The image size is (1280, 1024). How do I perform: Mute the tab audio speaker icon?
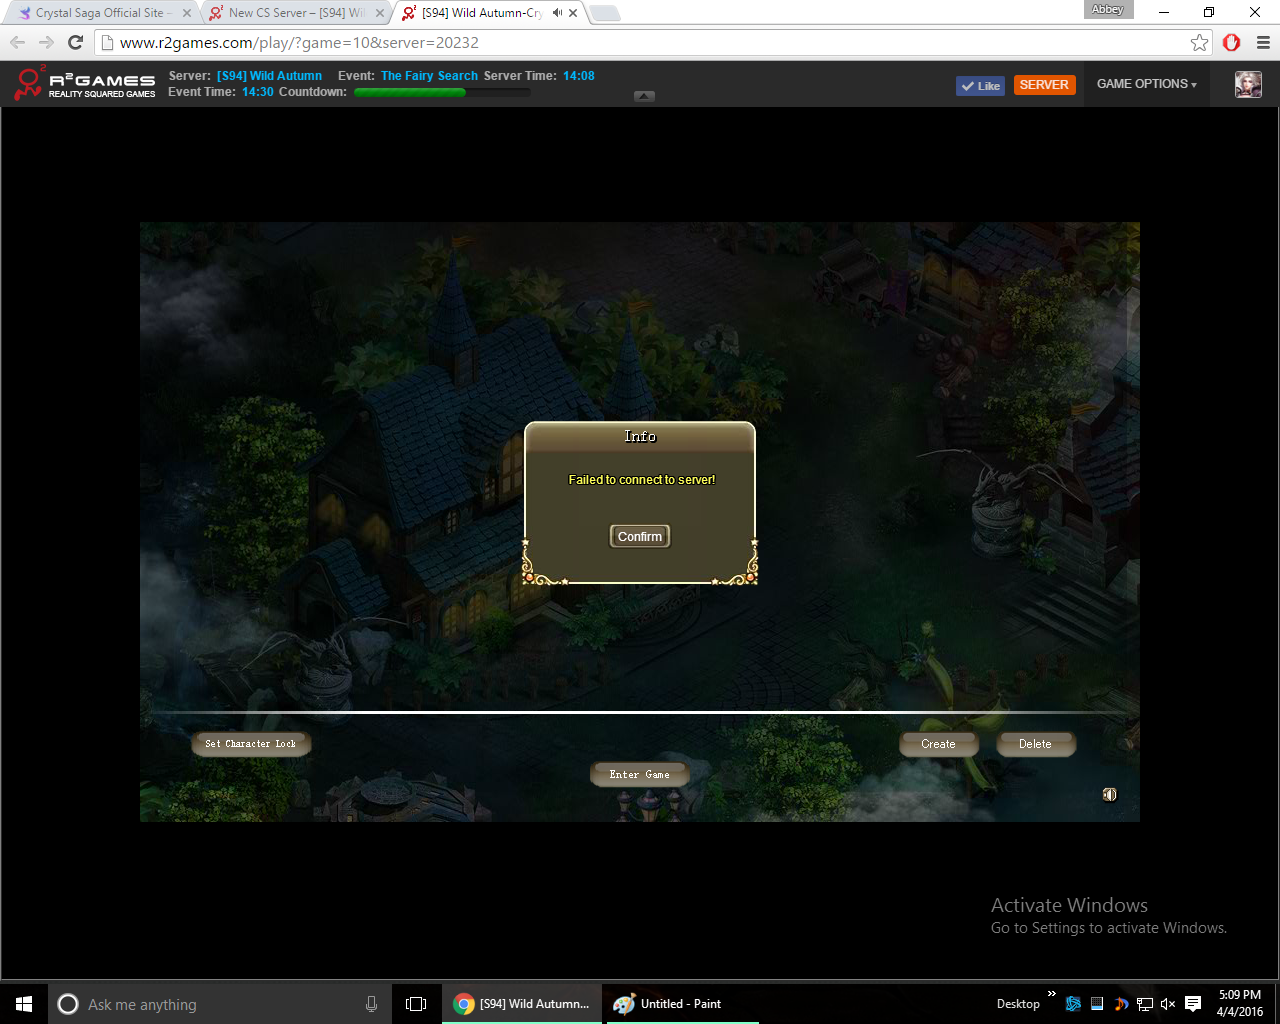click(x=557, y=13)
